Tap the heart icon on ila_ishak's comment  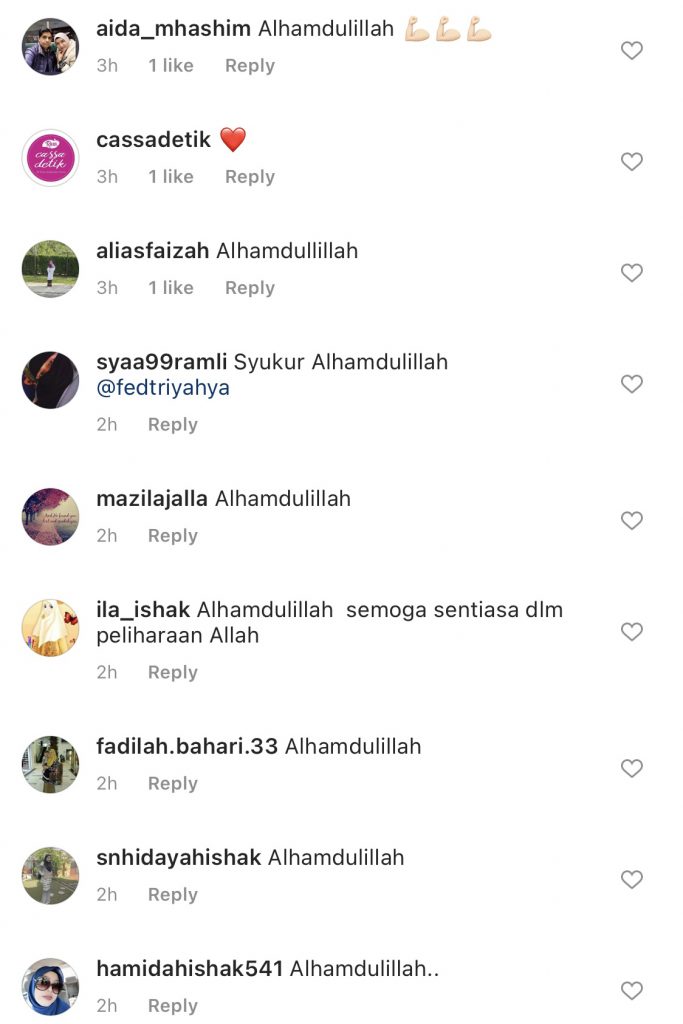[631, 632]
